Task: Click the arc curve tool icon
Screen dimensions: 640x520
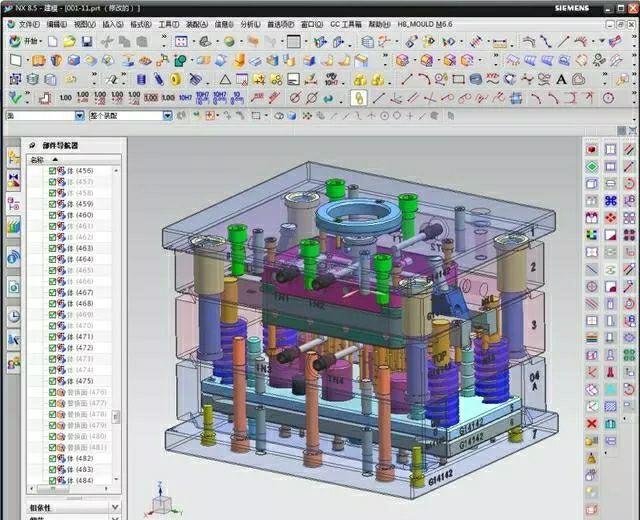Action: (424, 79)
